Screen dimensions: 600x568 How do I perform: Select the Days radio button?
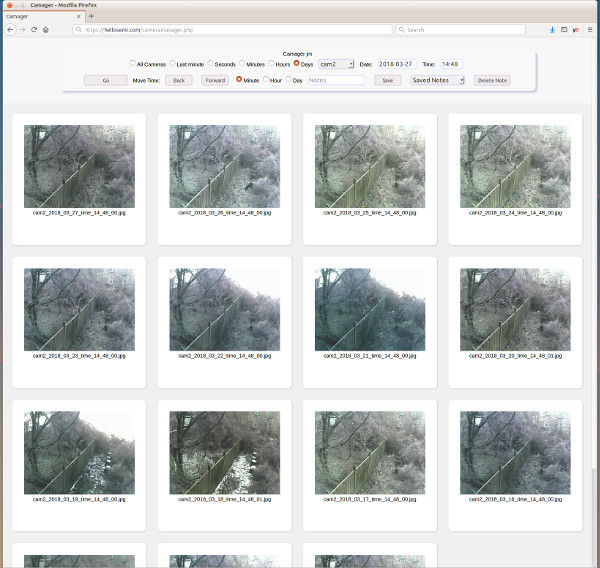[x=297, y=63]
